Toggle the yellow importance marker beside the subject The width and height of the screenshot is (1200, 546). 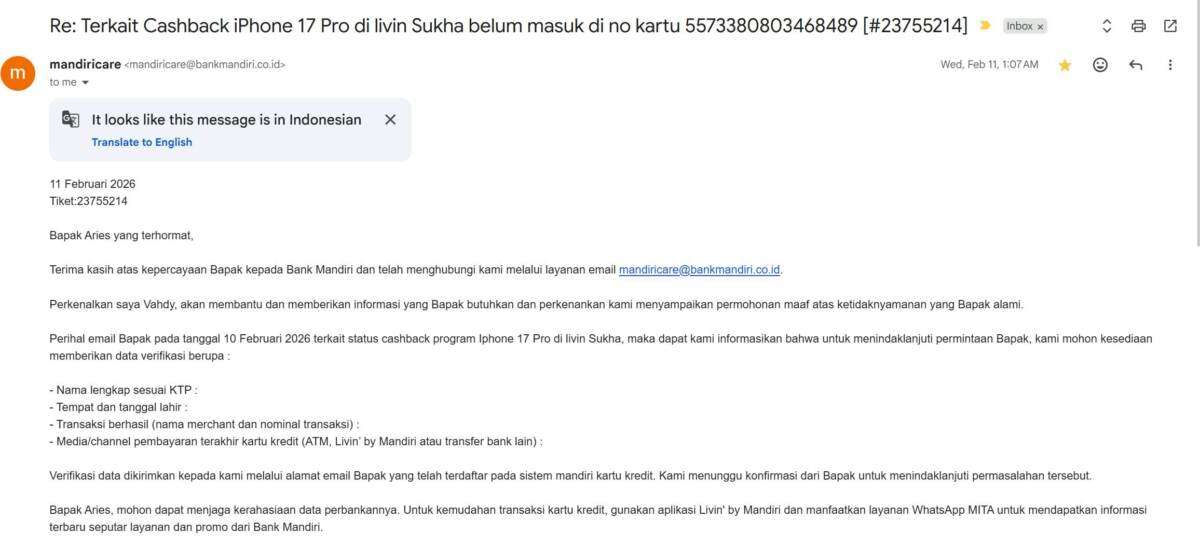pos(985,26)
